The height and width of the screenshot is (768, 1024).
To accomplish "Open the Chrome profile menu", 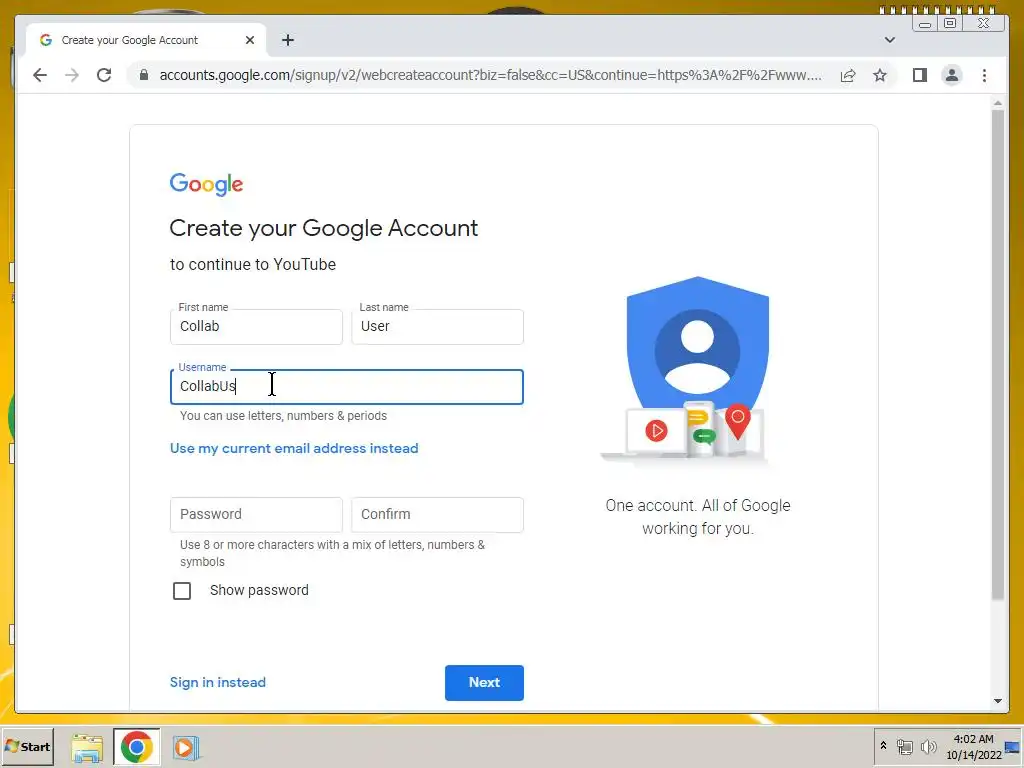I will (x=952, y=75).
